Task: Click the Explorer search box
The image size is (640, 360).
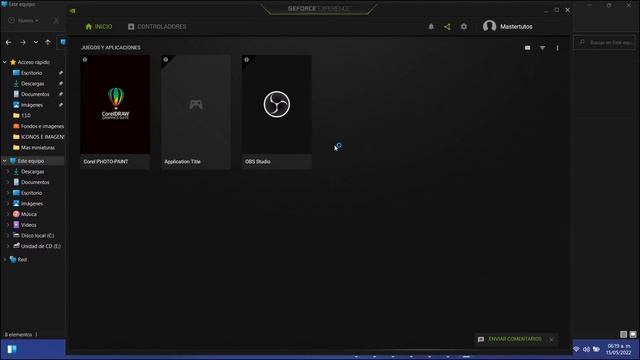Action: point(605,42)
